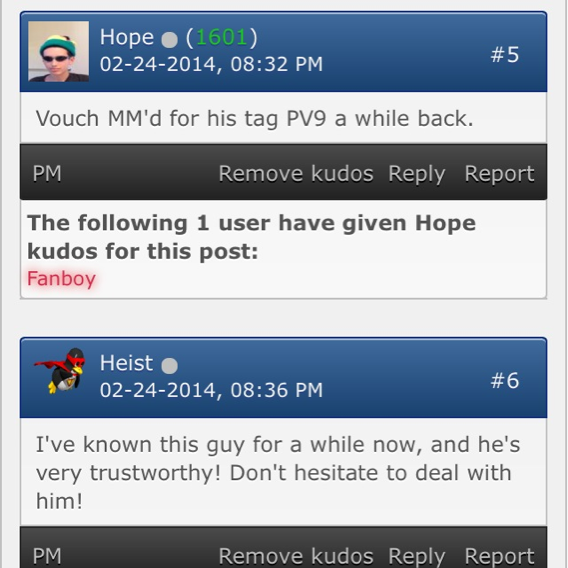
Task: Click Heist's gray offline status dot
Action: [169, 366]
